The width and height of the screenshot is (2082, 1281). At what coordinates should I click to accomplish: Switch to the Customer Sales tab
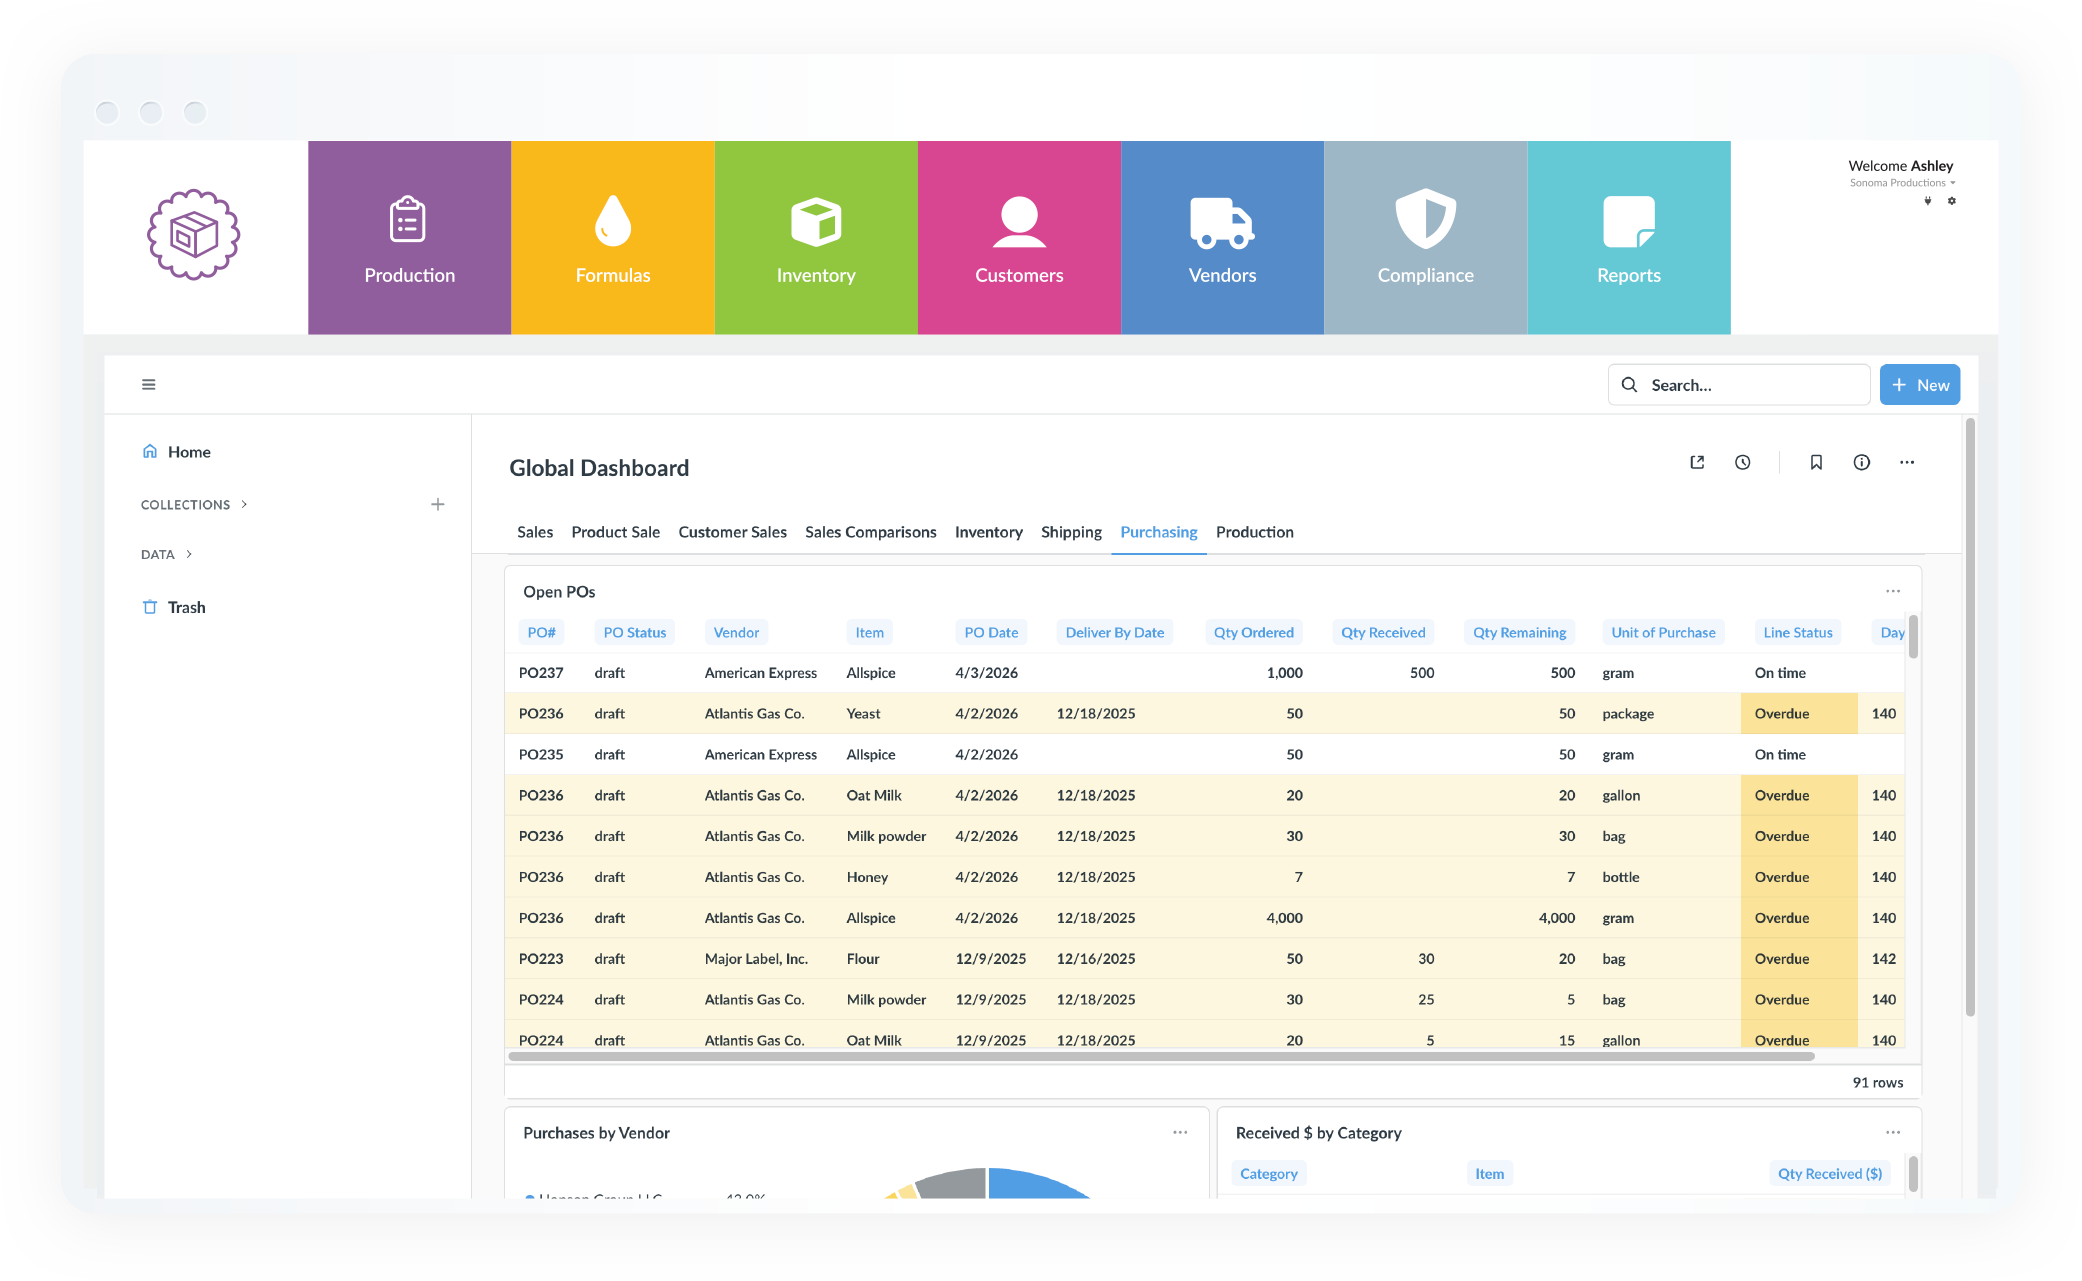coord(733,532)
